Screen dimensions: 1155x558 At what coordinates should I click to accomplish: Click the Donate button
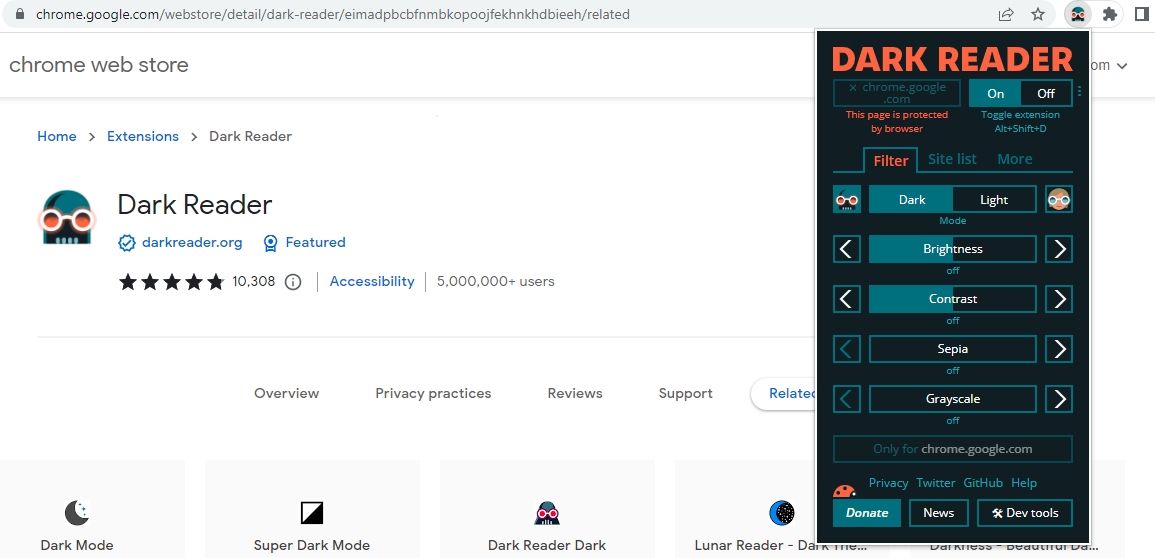[867, 513]
